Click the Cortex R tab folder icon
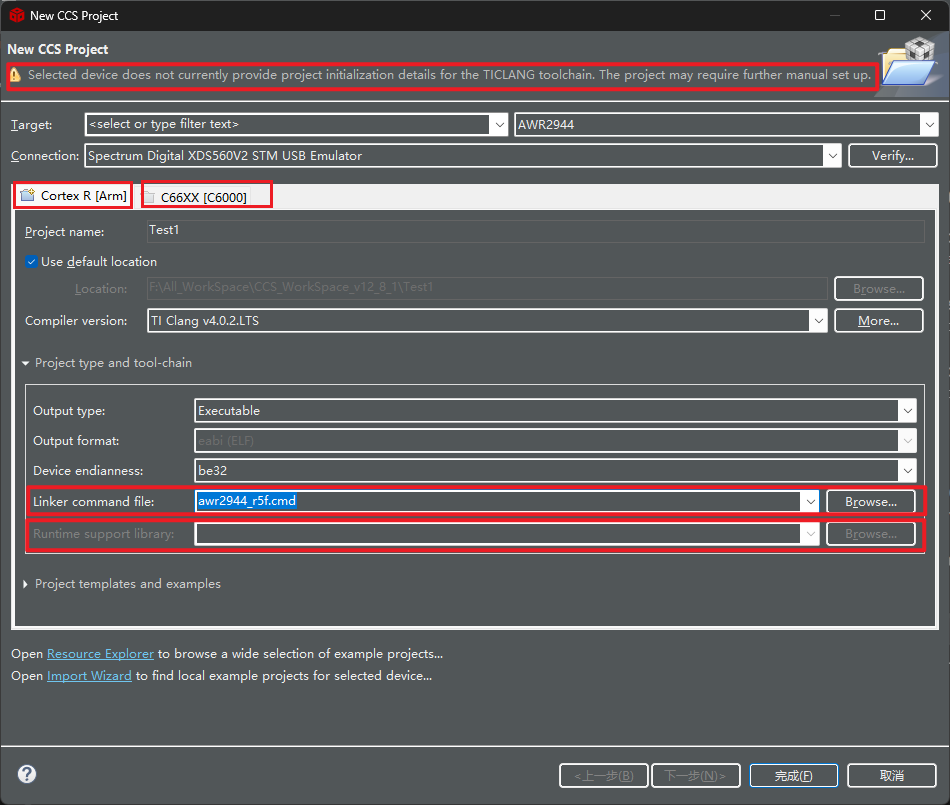Image resolution: width=950 pixels, height=805 pixels. click(x=28, y=195)
